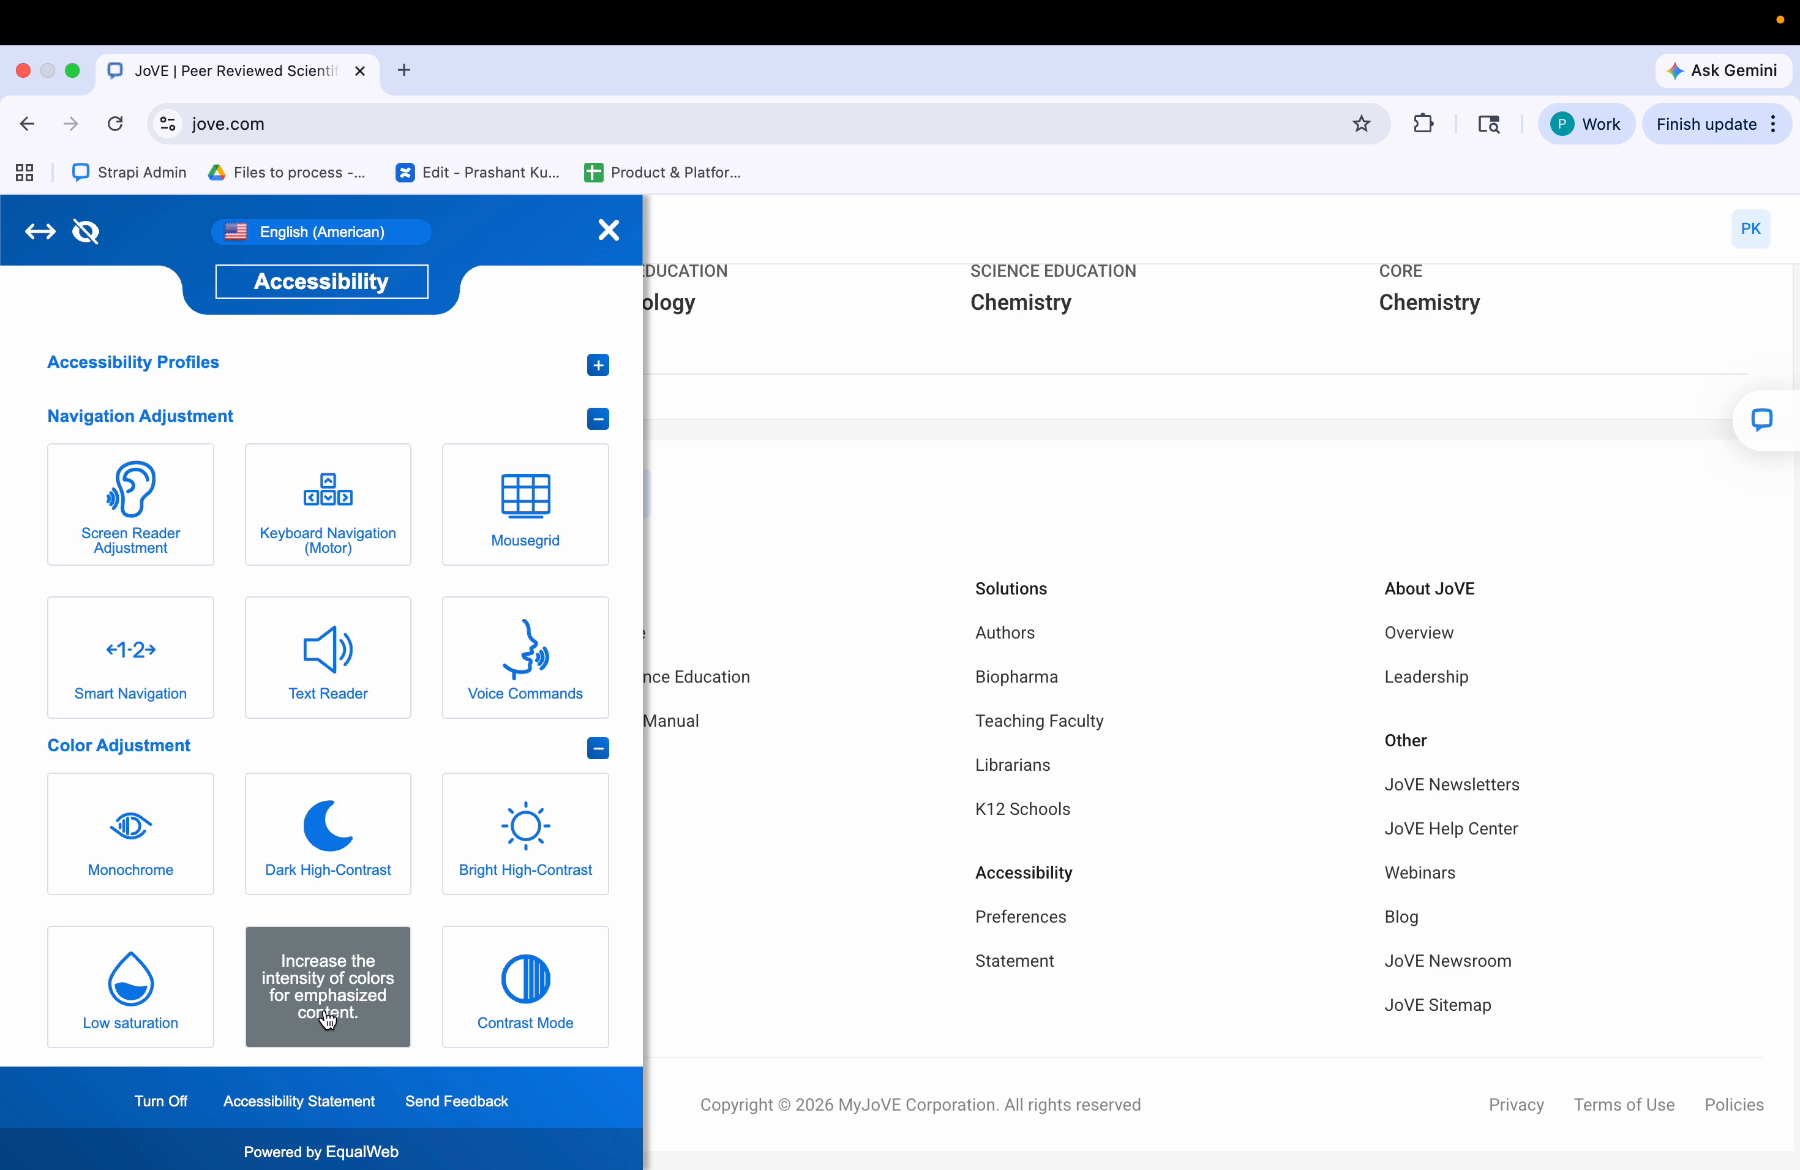Open the Work profile button

1586,124
